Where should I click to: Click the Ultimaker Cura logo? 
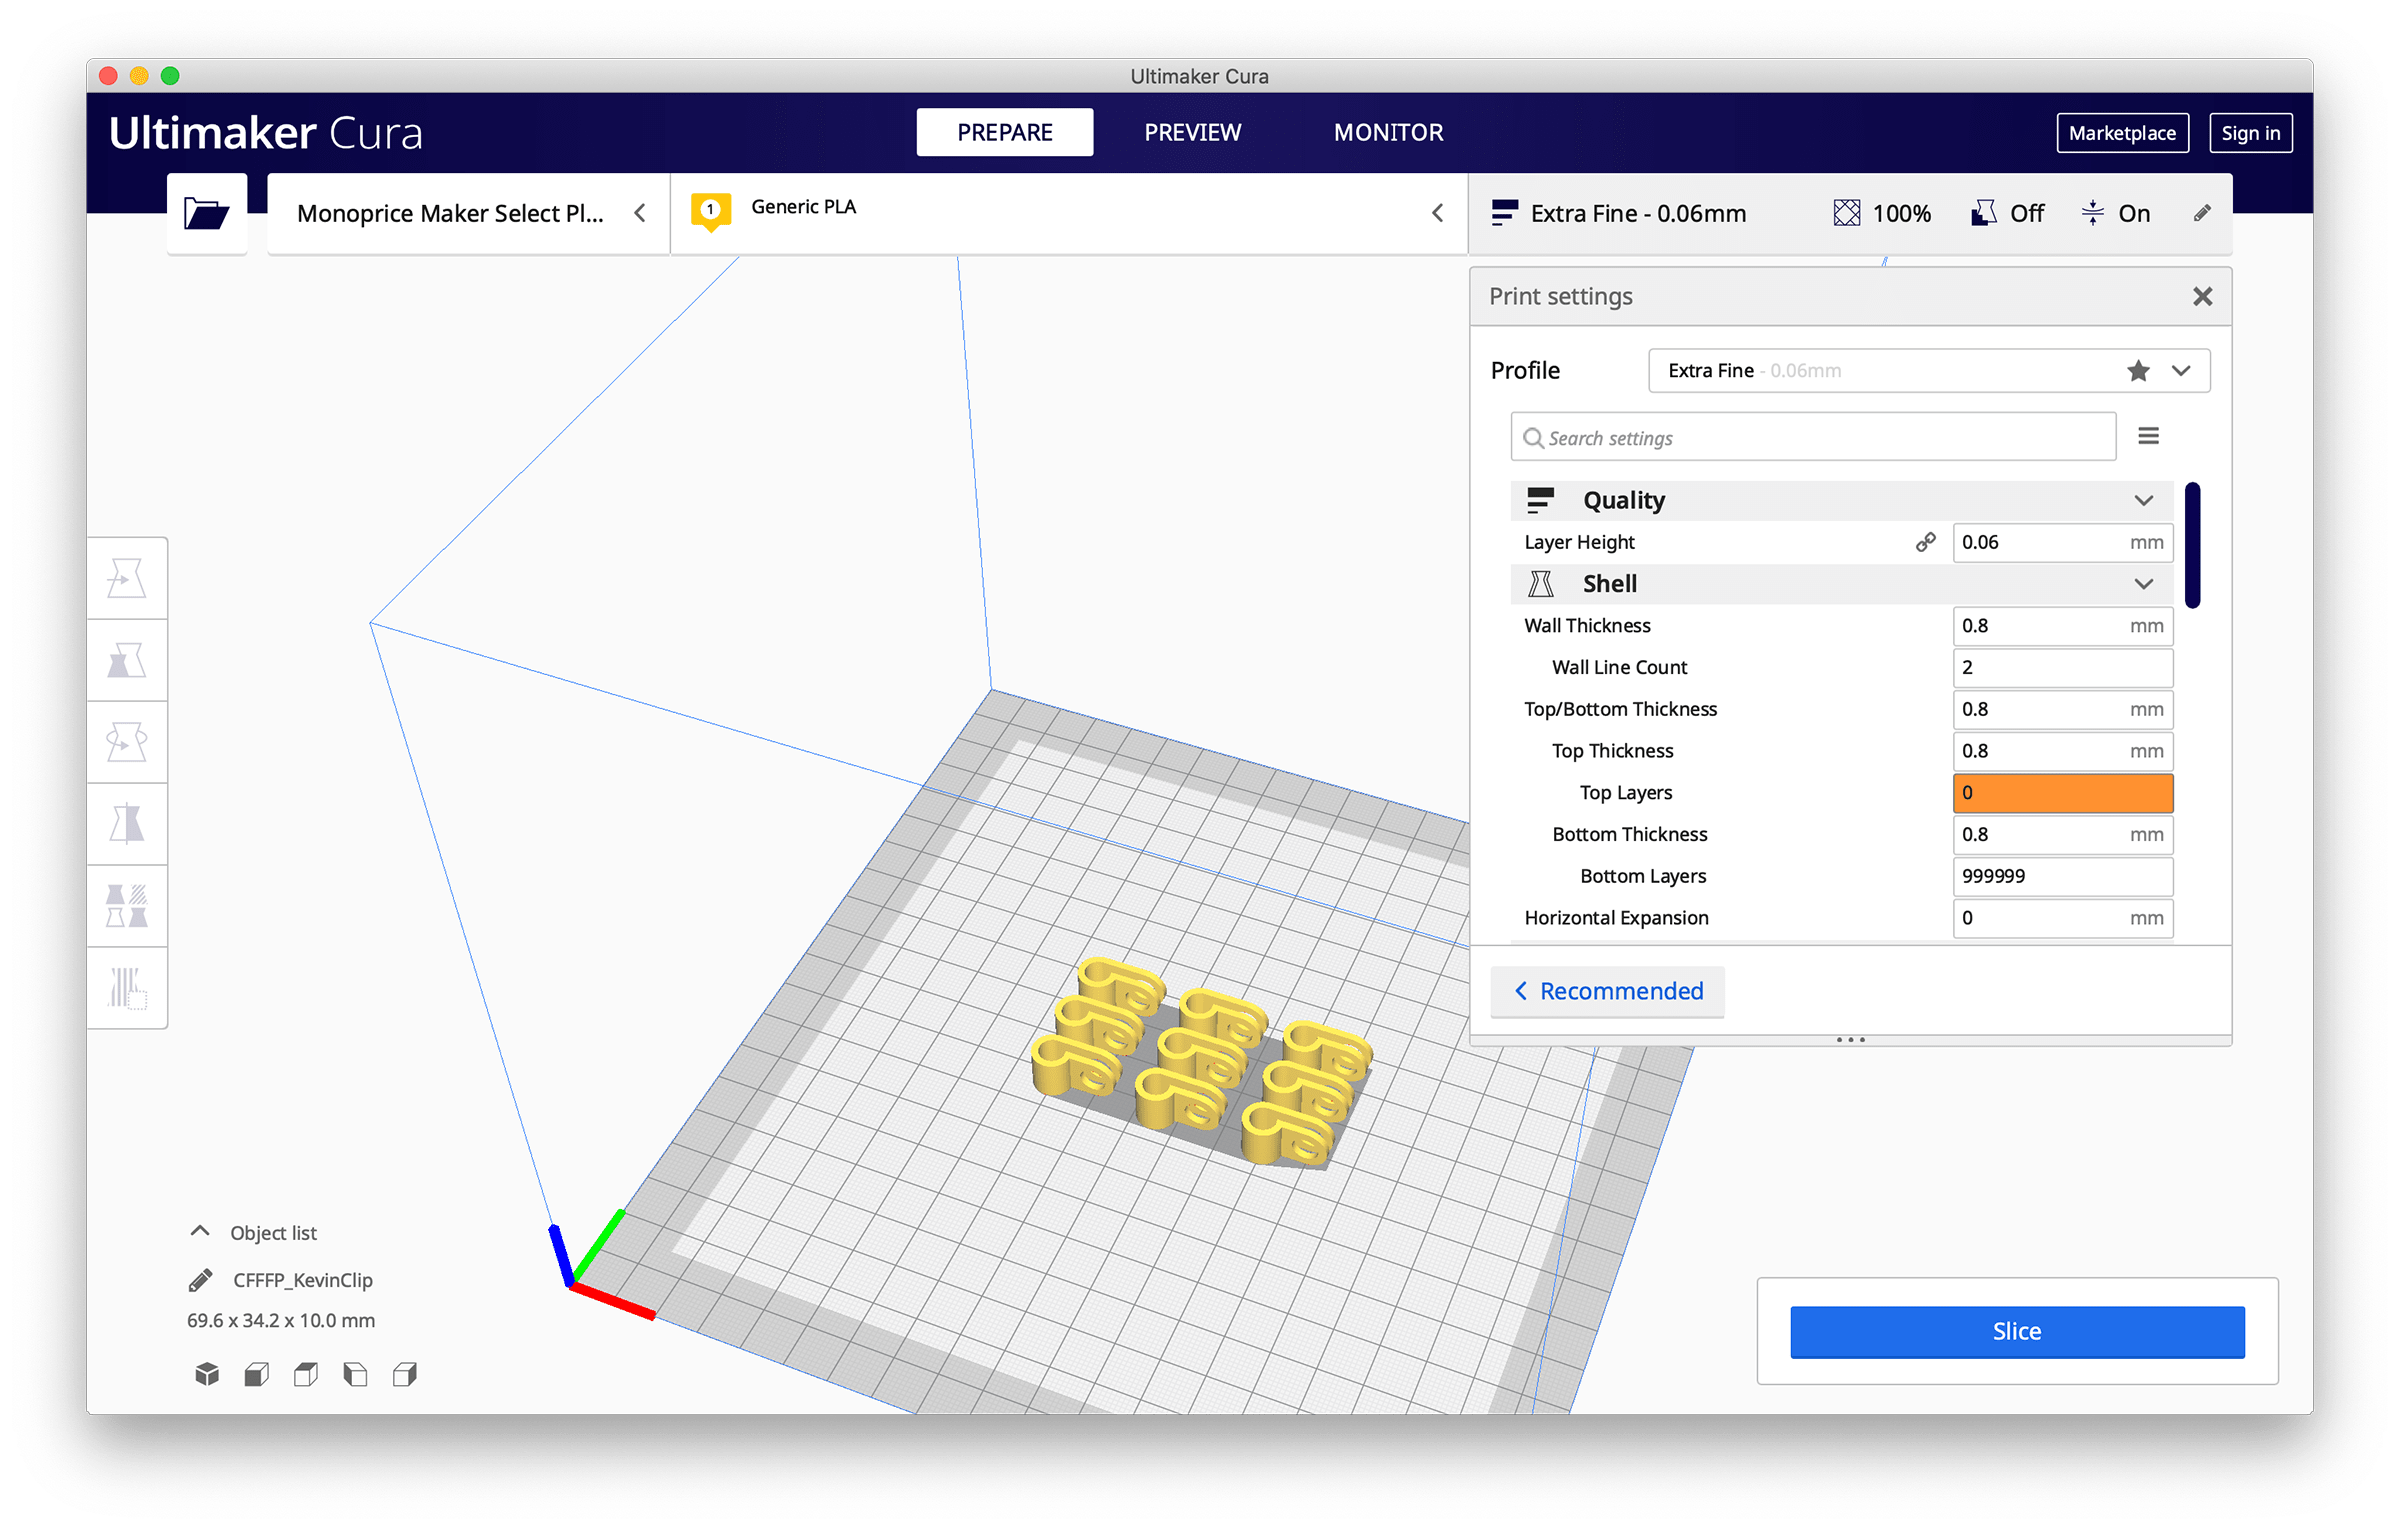coord(265,133)
